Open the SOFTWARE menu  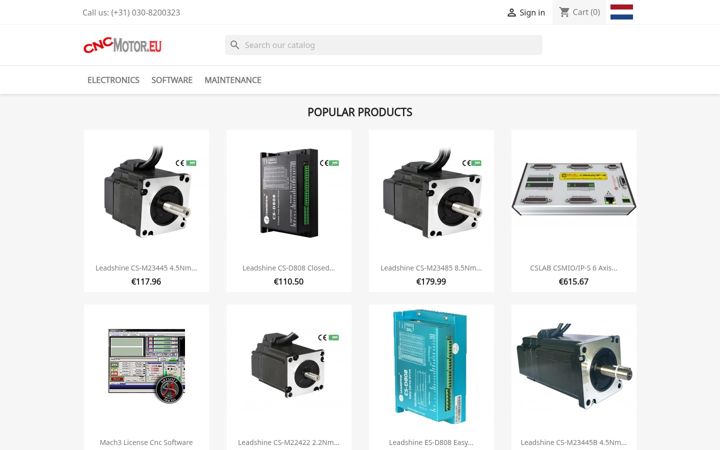click(172, 80)
